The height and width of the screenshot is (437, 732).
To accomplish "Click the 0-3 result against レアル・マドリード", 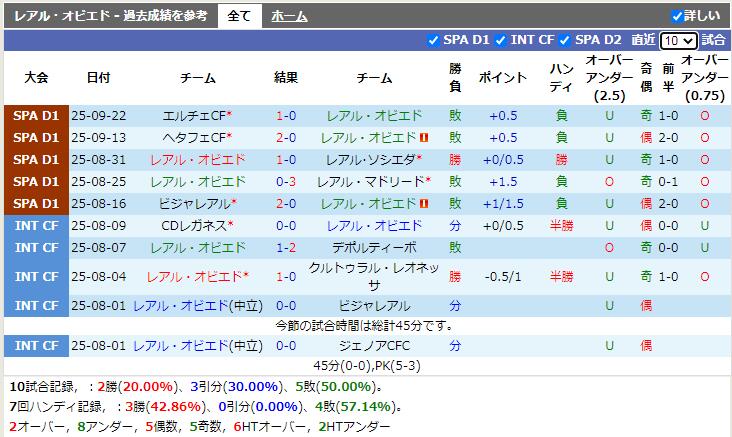I will 286,182.
